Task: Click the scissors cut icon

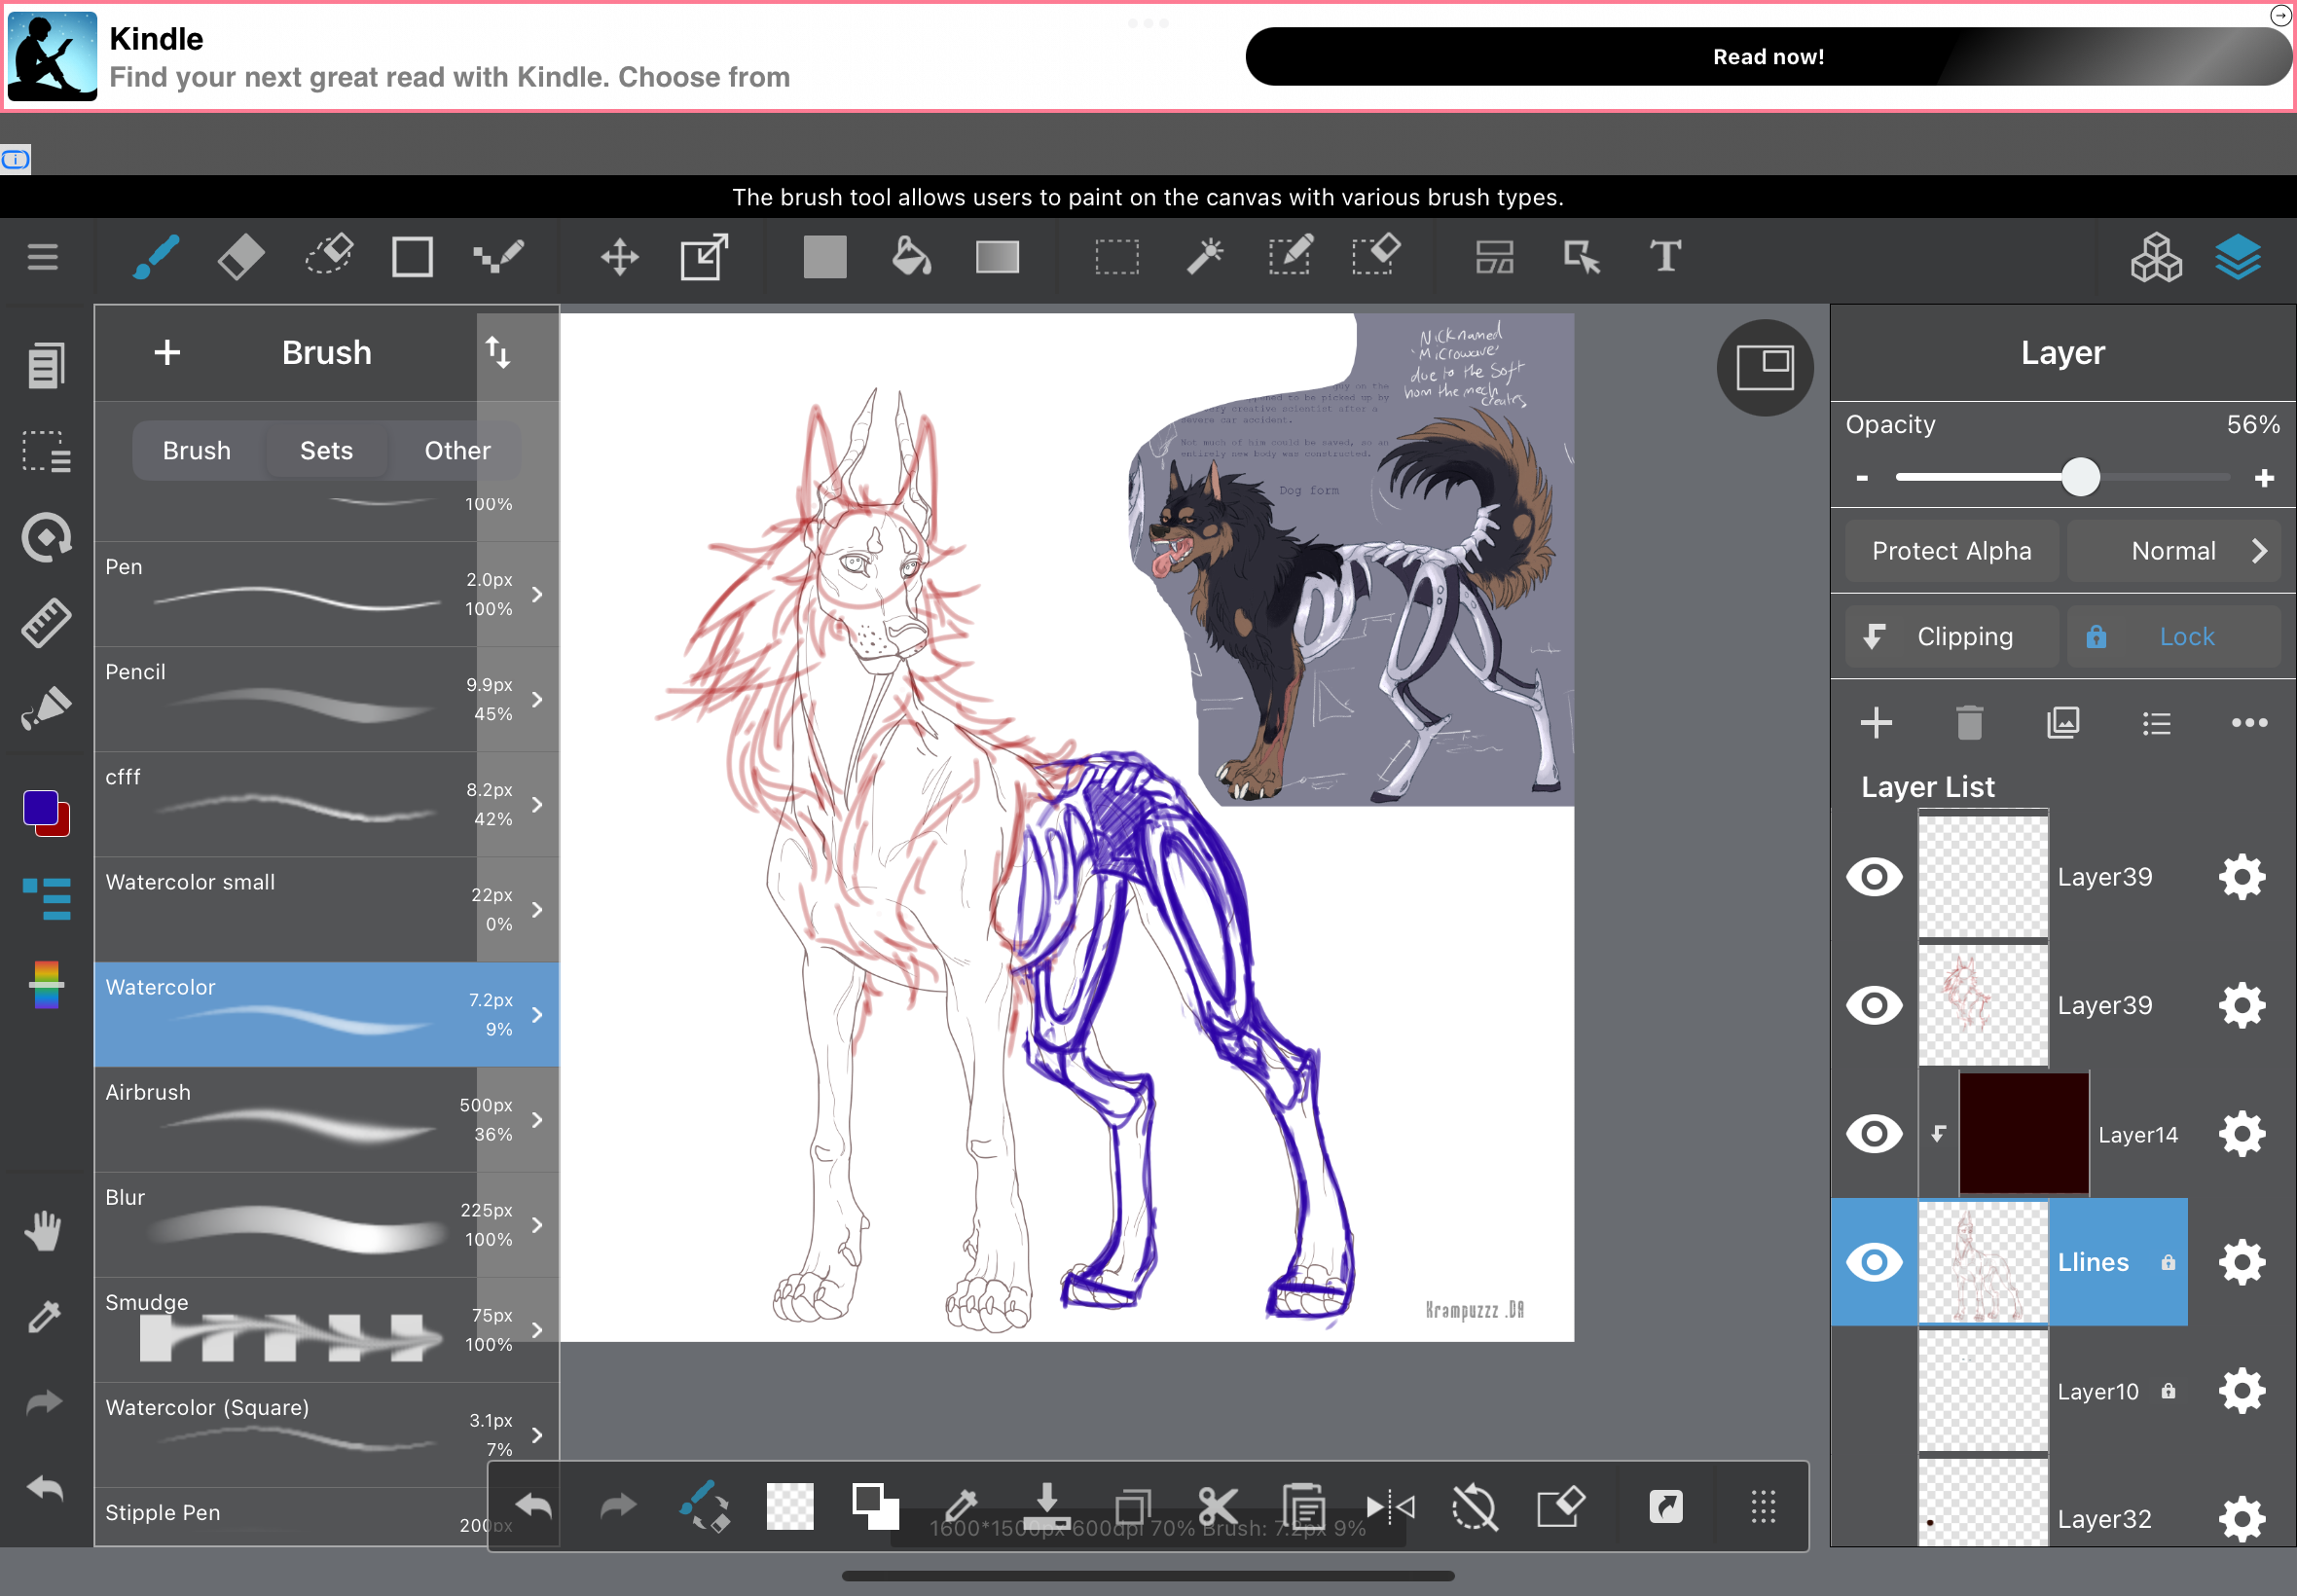Action: (x=1217, y=1506)
